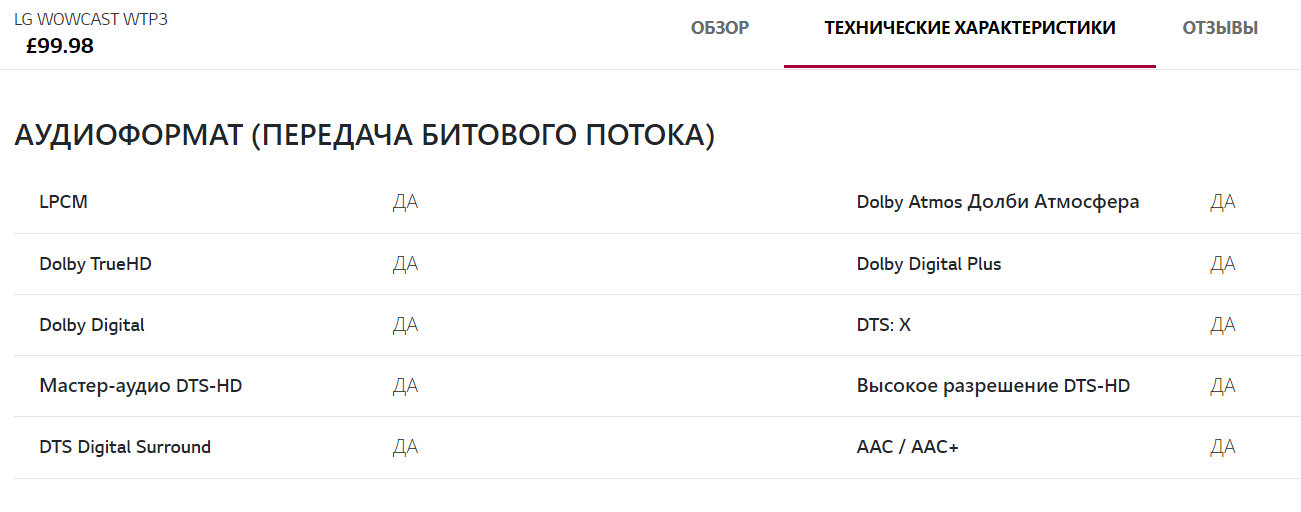Click the ДА value next to LPCM

[405, 202]
